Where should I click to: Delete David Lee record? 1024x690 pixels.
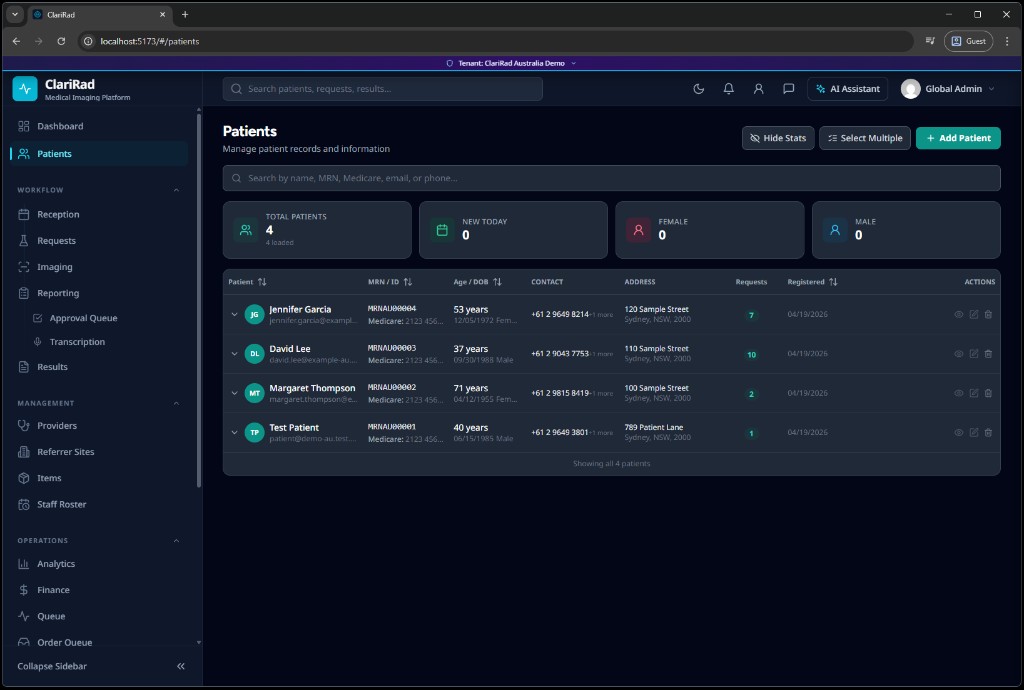coord(988,354)
